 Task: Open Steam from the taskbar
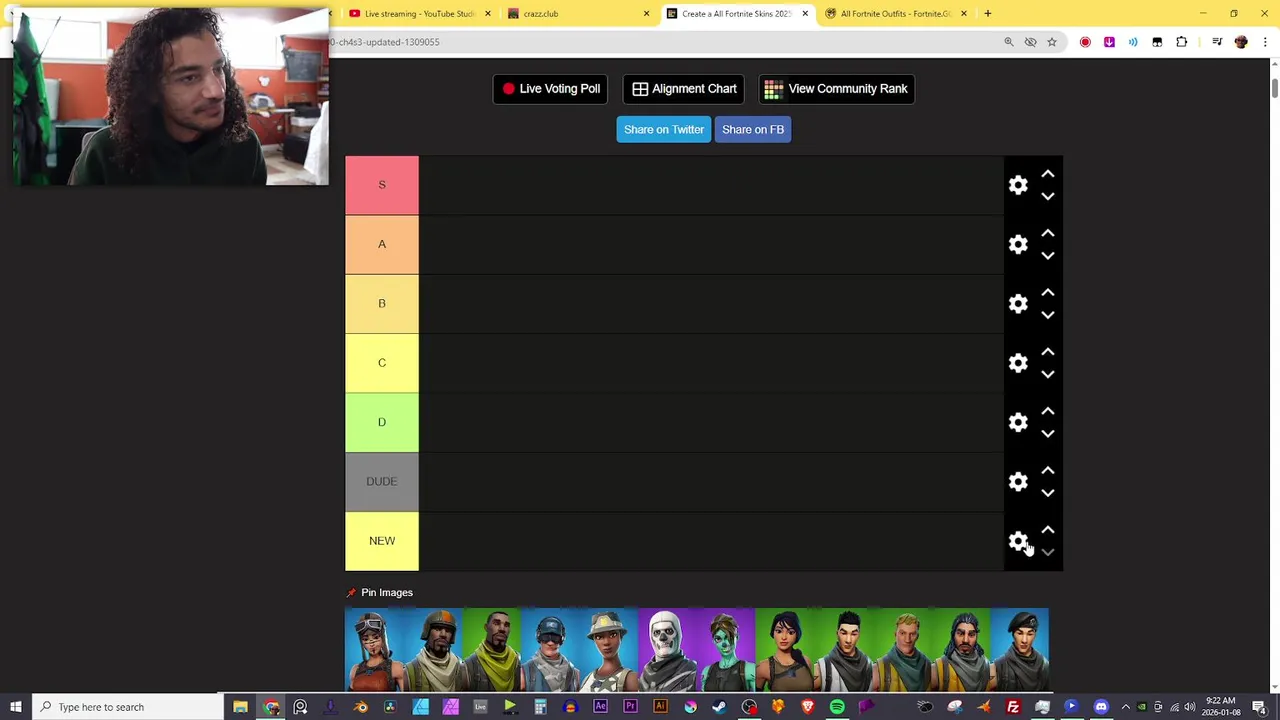[719, 707]
